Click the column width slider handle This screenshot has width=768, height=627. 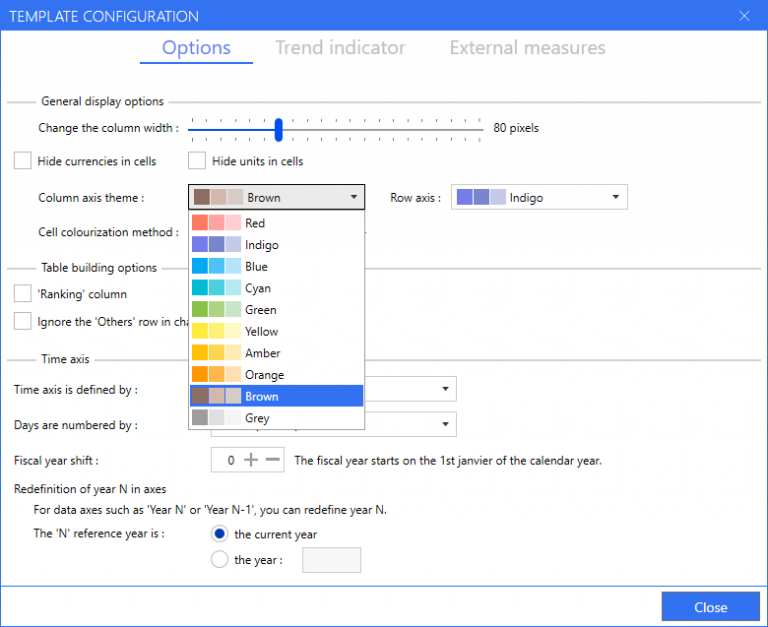tap(279, 129)
